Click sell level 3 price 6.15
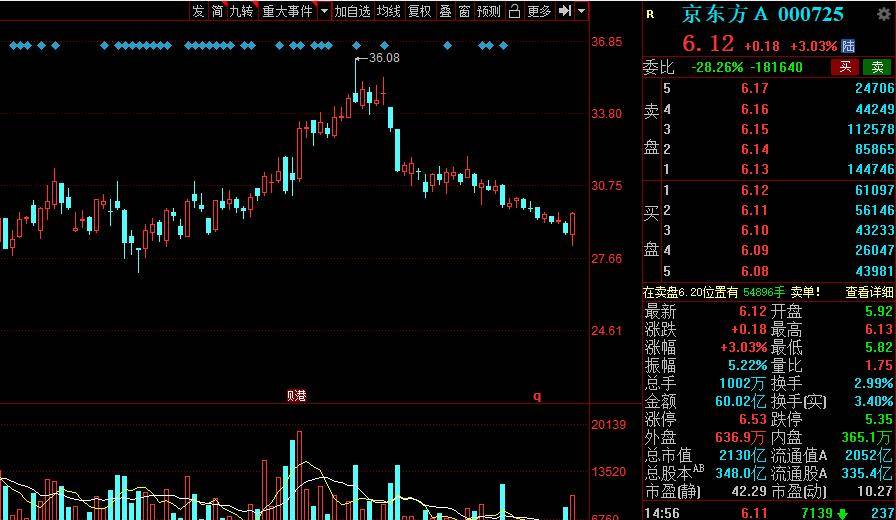 click(754, 129)
